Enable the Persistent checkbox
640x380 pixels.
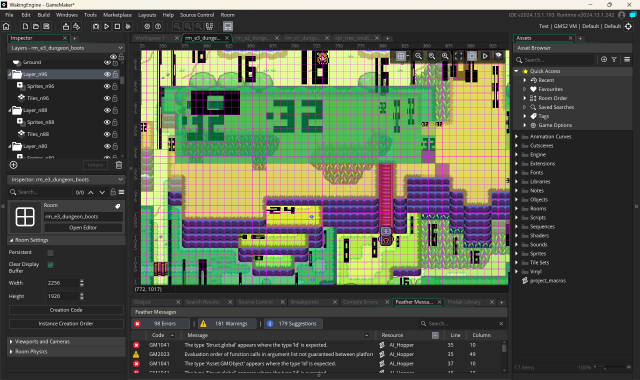coord(51,253)
